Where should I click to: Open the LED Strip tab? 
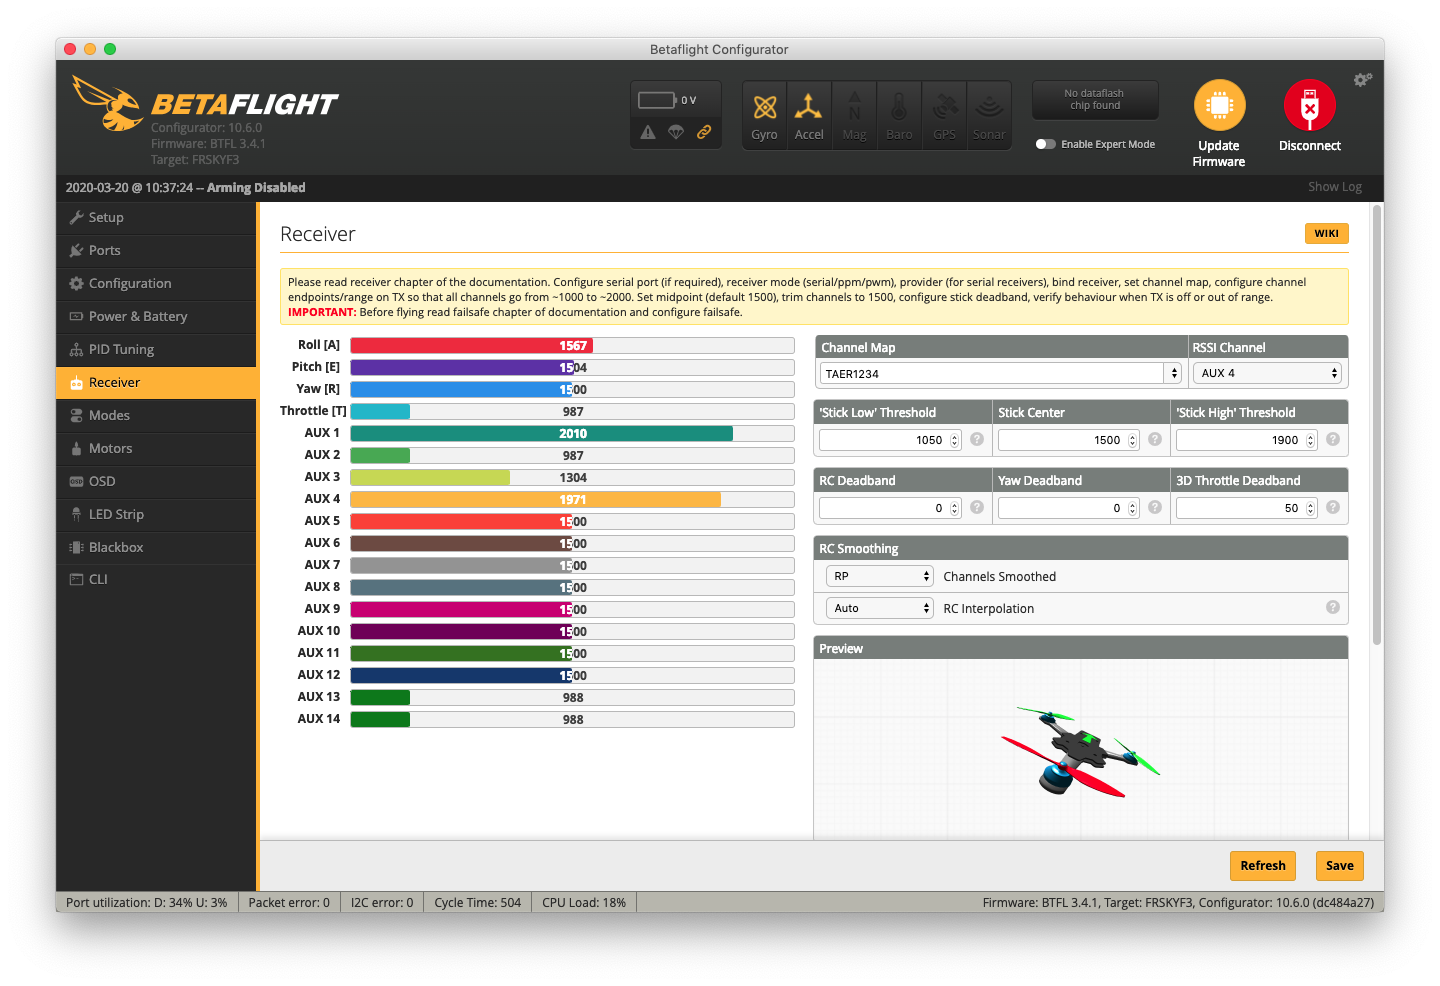(x=156, y=514)
